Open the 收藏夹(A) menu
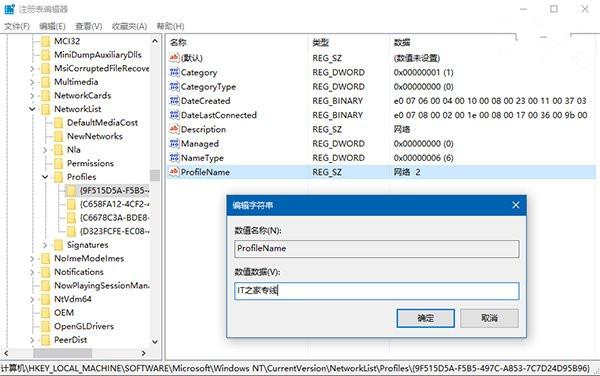This screenshot has width=600, height=376. 129,26
